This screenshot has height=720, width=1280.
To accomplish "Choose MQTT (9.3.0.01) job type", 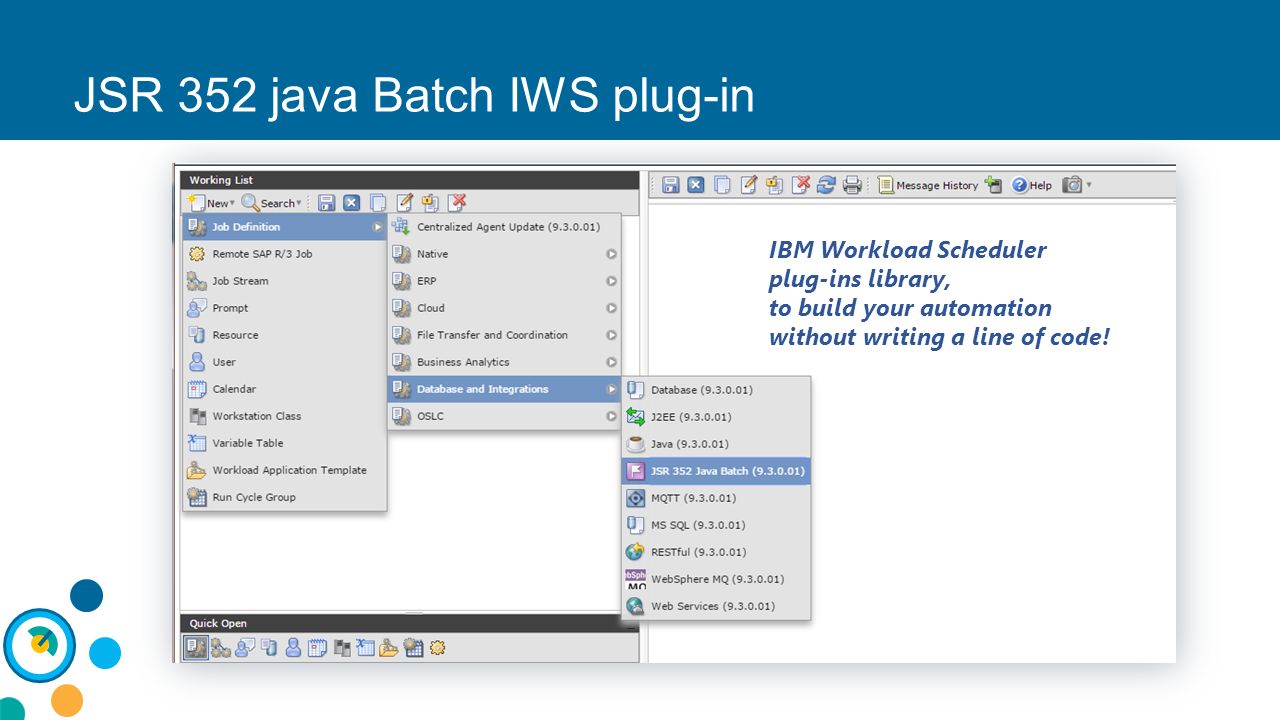I will 716,498.
